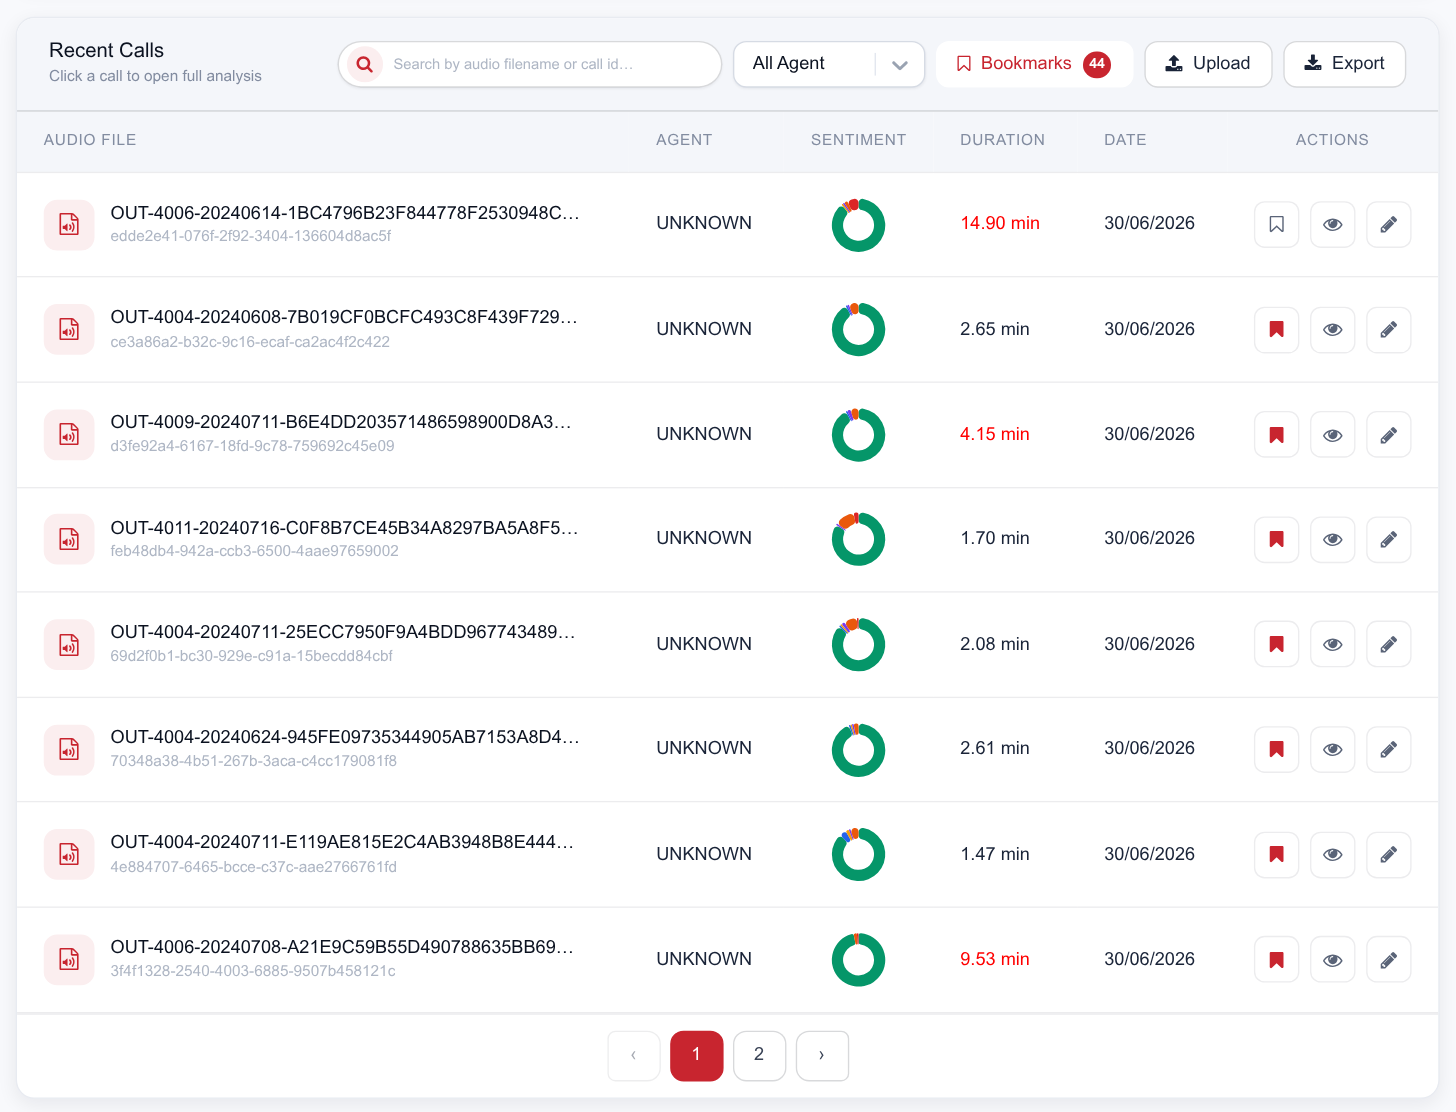Edit the 14.90 min call with pencil icon
Viewport: 1456px width, 1112px height.
click(x=1389, y=225)
